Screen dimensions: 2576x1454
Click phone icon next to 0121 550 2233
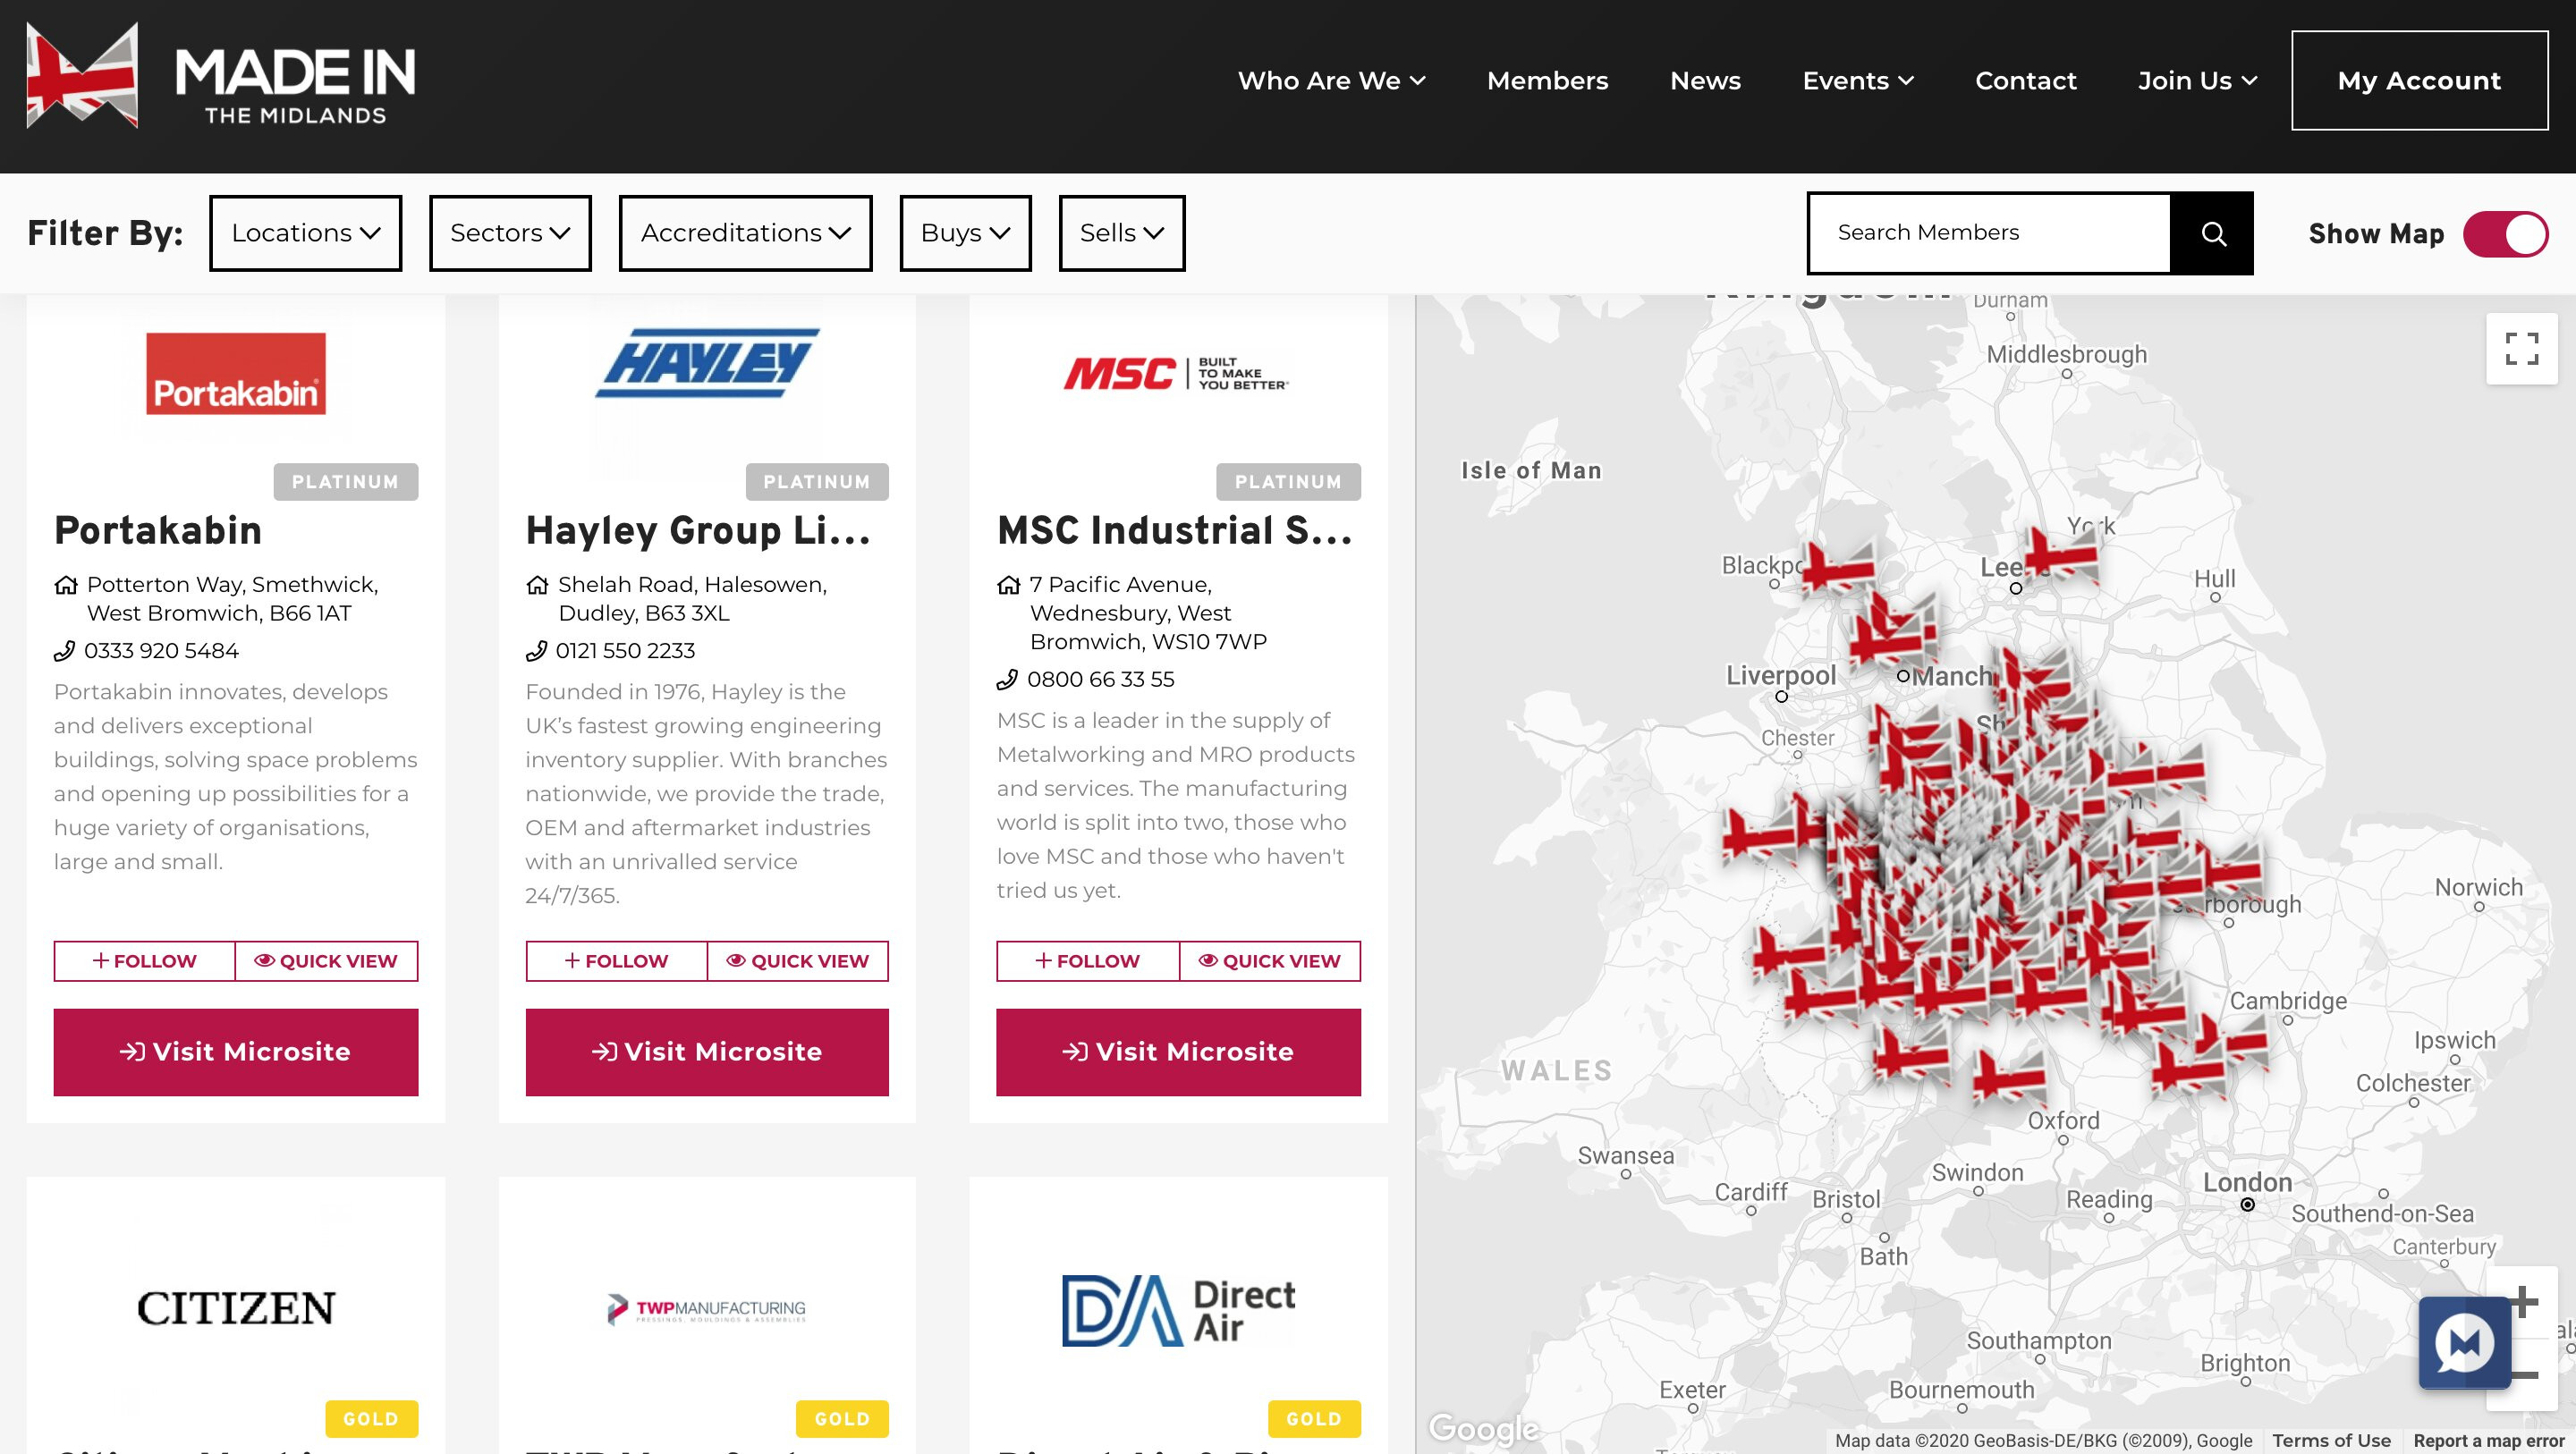click(536, 651)
